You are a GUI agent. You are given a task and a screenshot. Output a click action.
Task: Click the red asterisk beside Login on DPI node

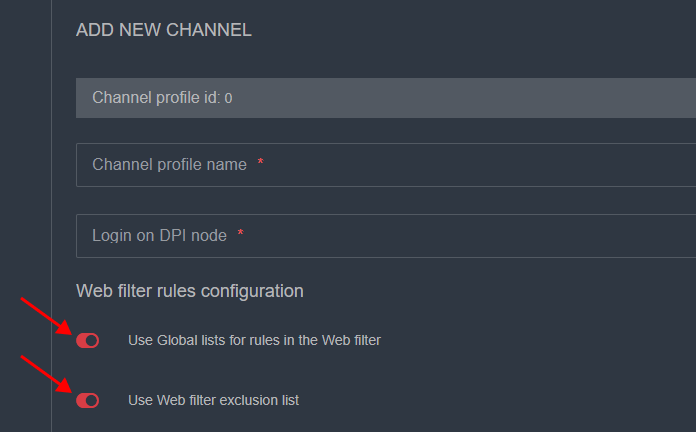coord(241,234)
